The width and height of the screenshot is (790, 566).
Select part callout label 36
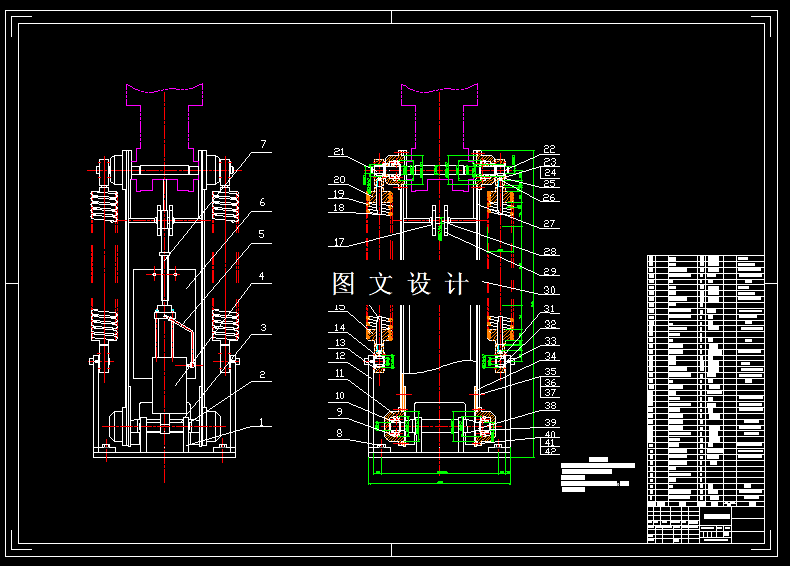[550, 383]
